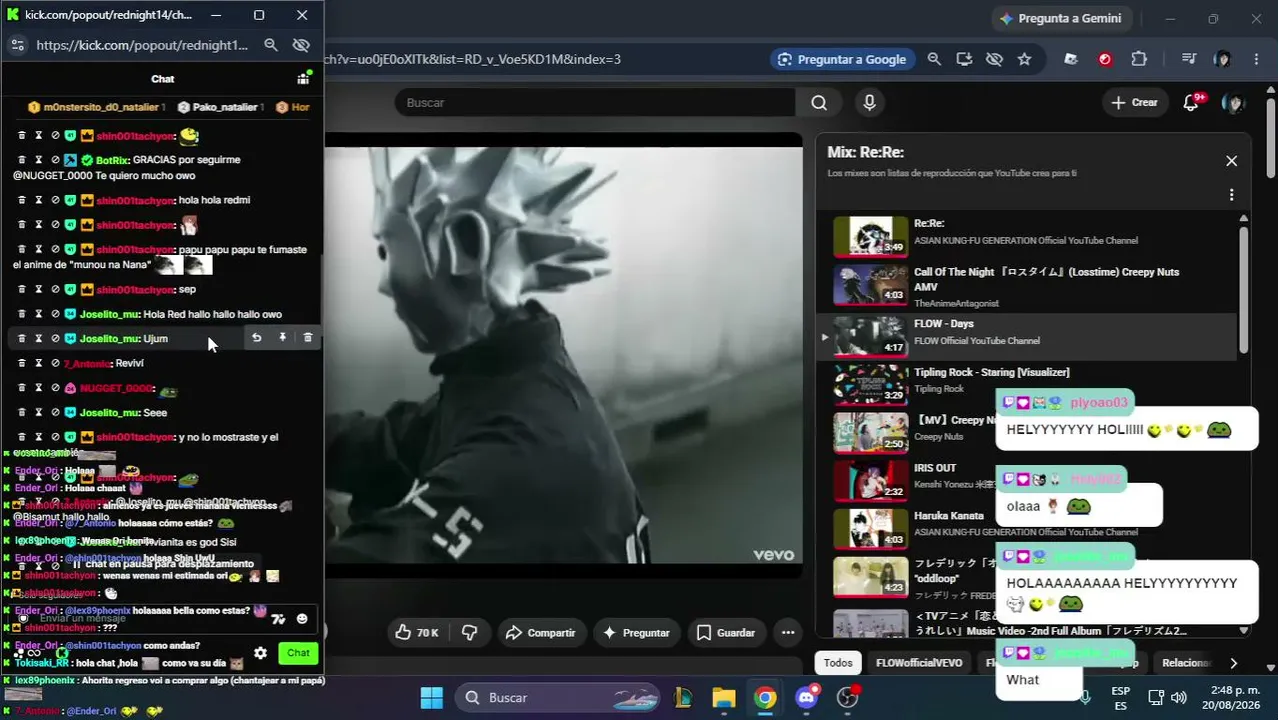Viewport: 1278px width, 720px height.
Task: Save video with 'Guardar' button
Action: pyautogui.click(x=726, y=633)
